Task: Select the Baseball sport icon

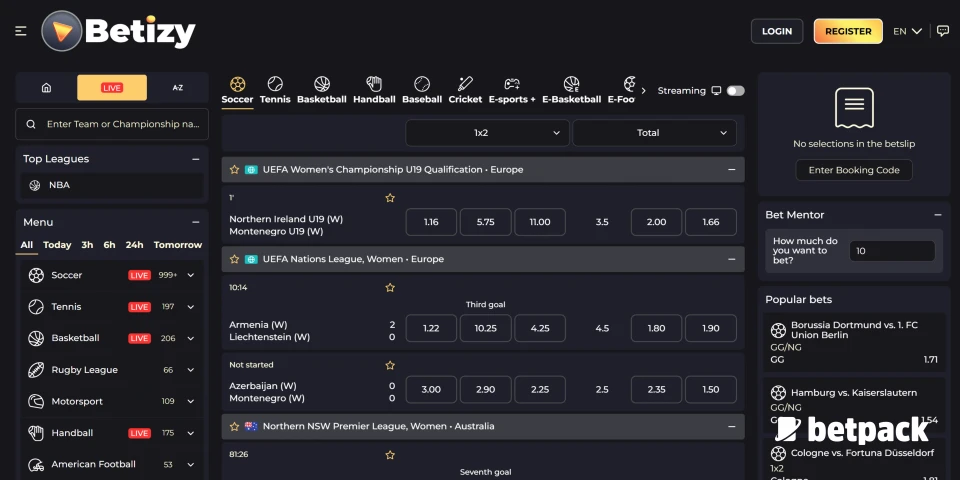Action: [422, 84]
